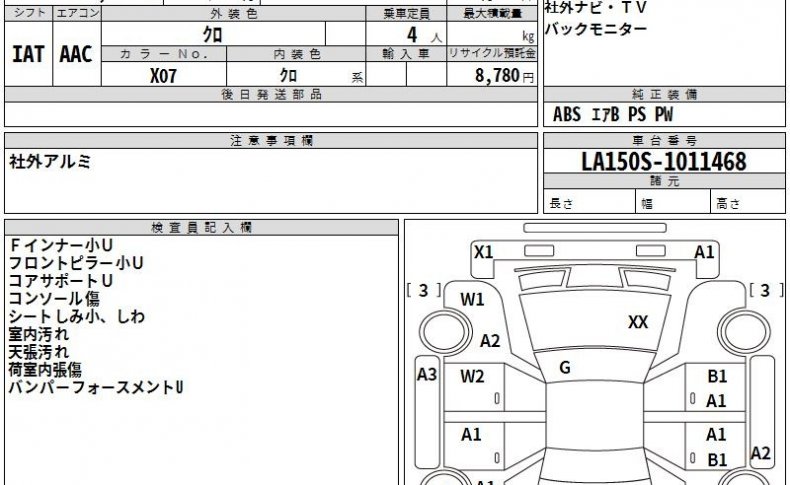Screen dimensions: 790x485
Task: Select inspector note フロントピラー小U
Action: coord(76,263)
